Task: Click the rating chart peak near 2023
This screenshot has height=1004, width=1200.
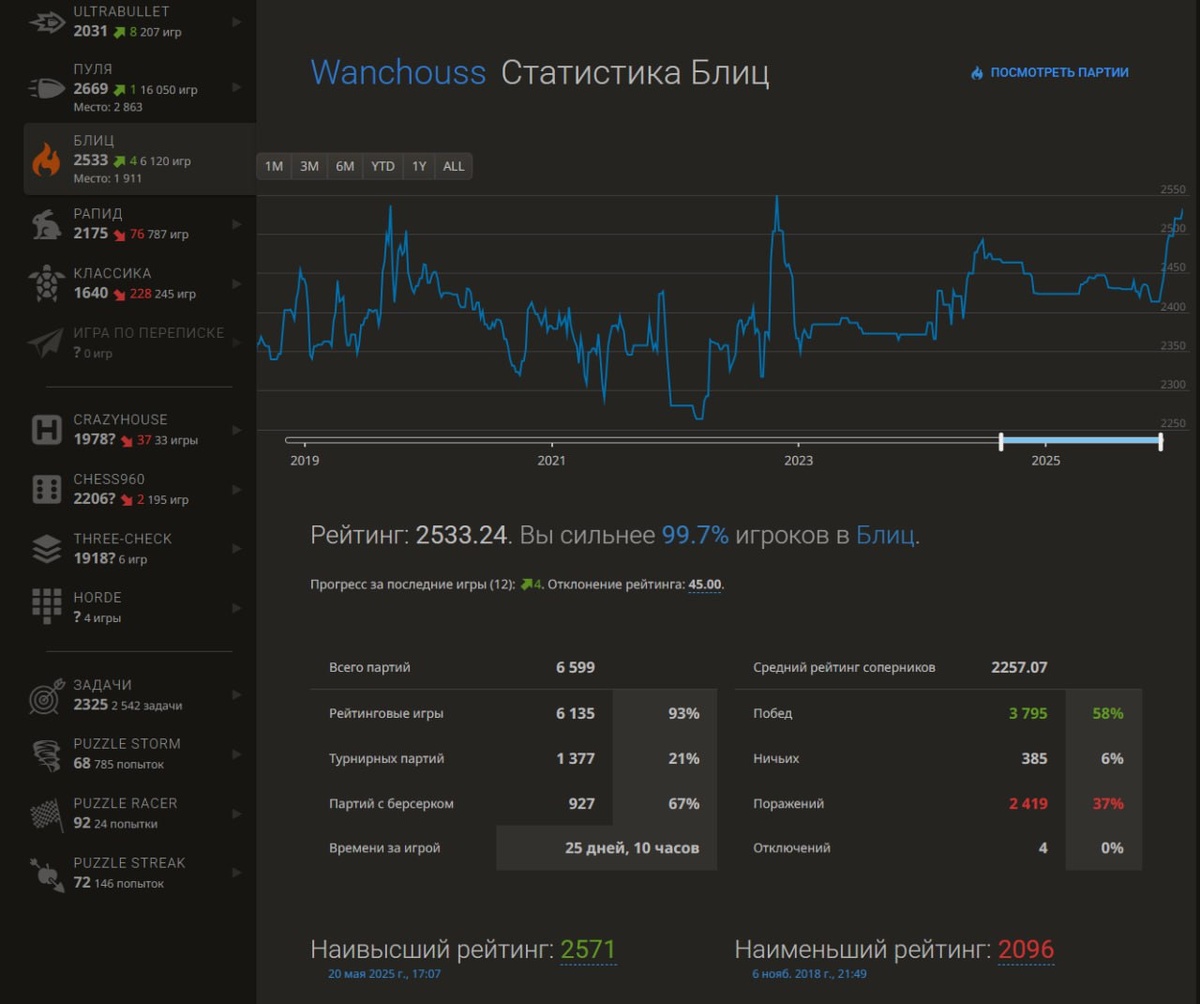Action: (776, 199)
